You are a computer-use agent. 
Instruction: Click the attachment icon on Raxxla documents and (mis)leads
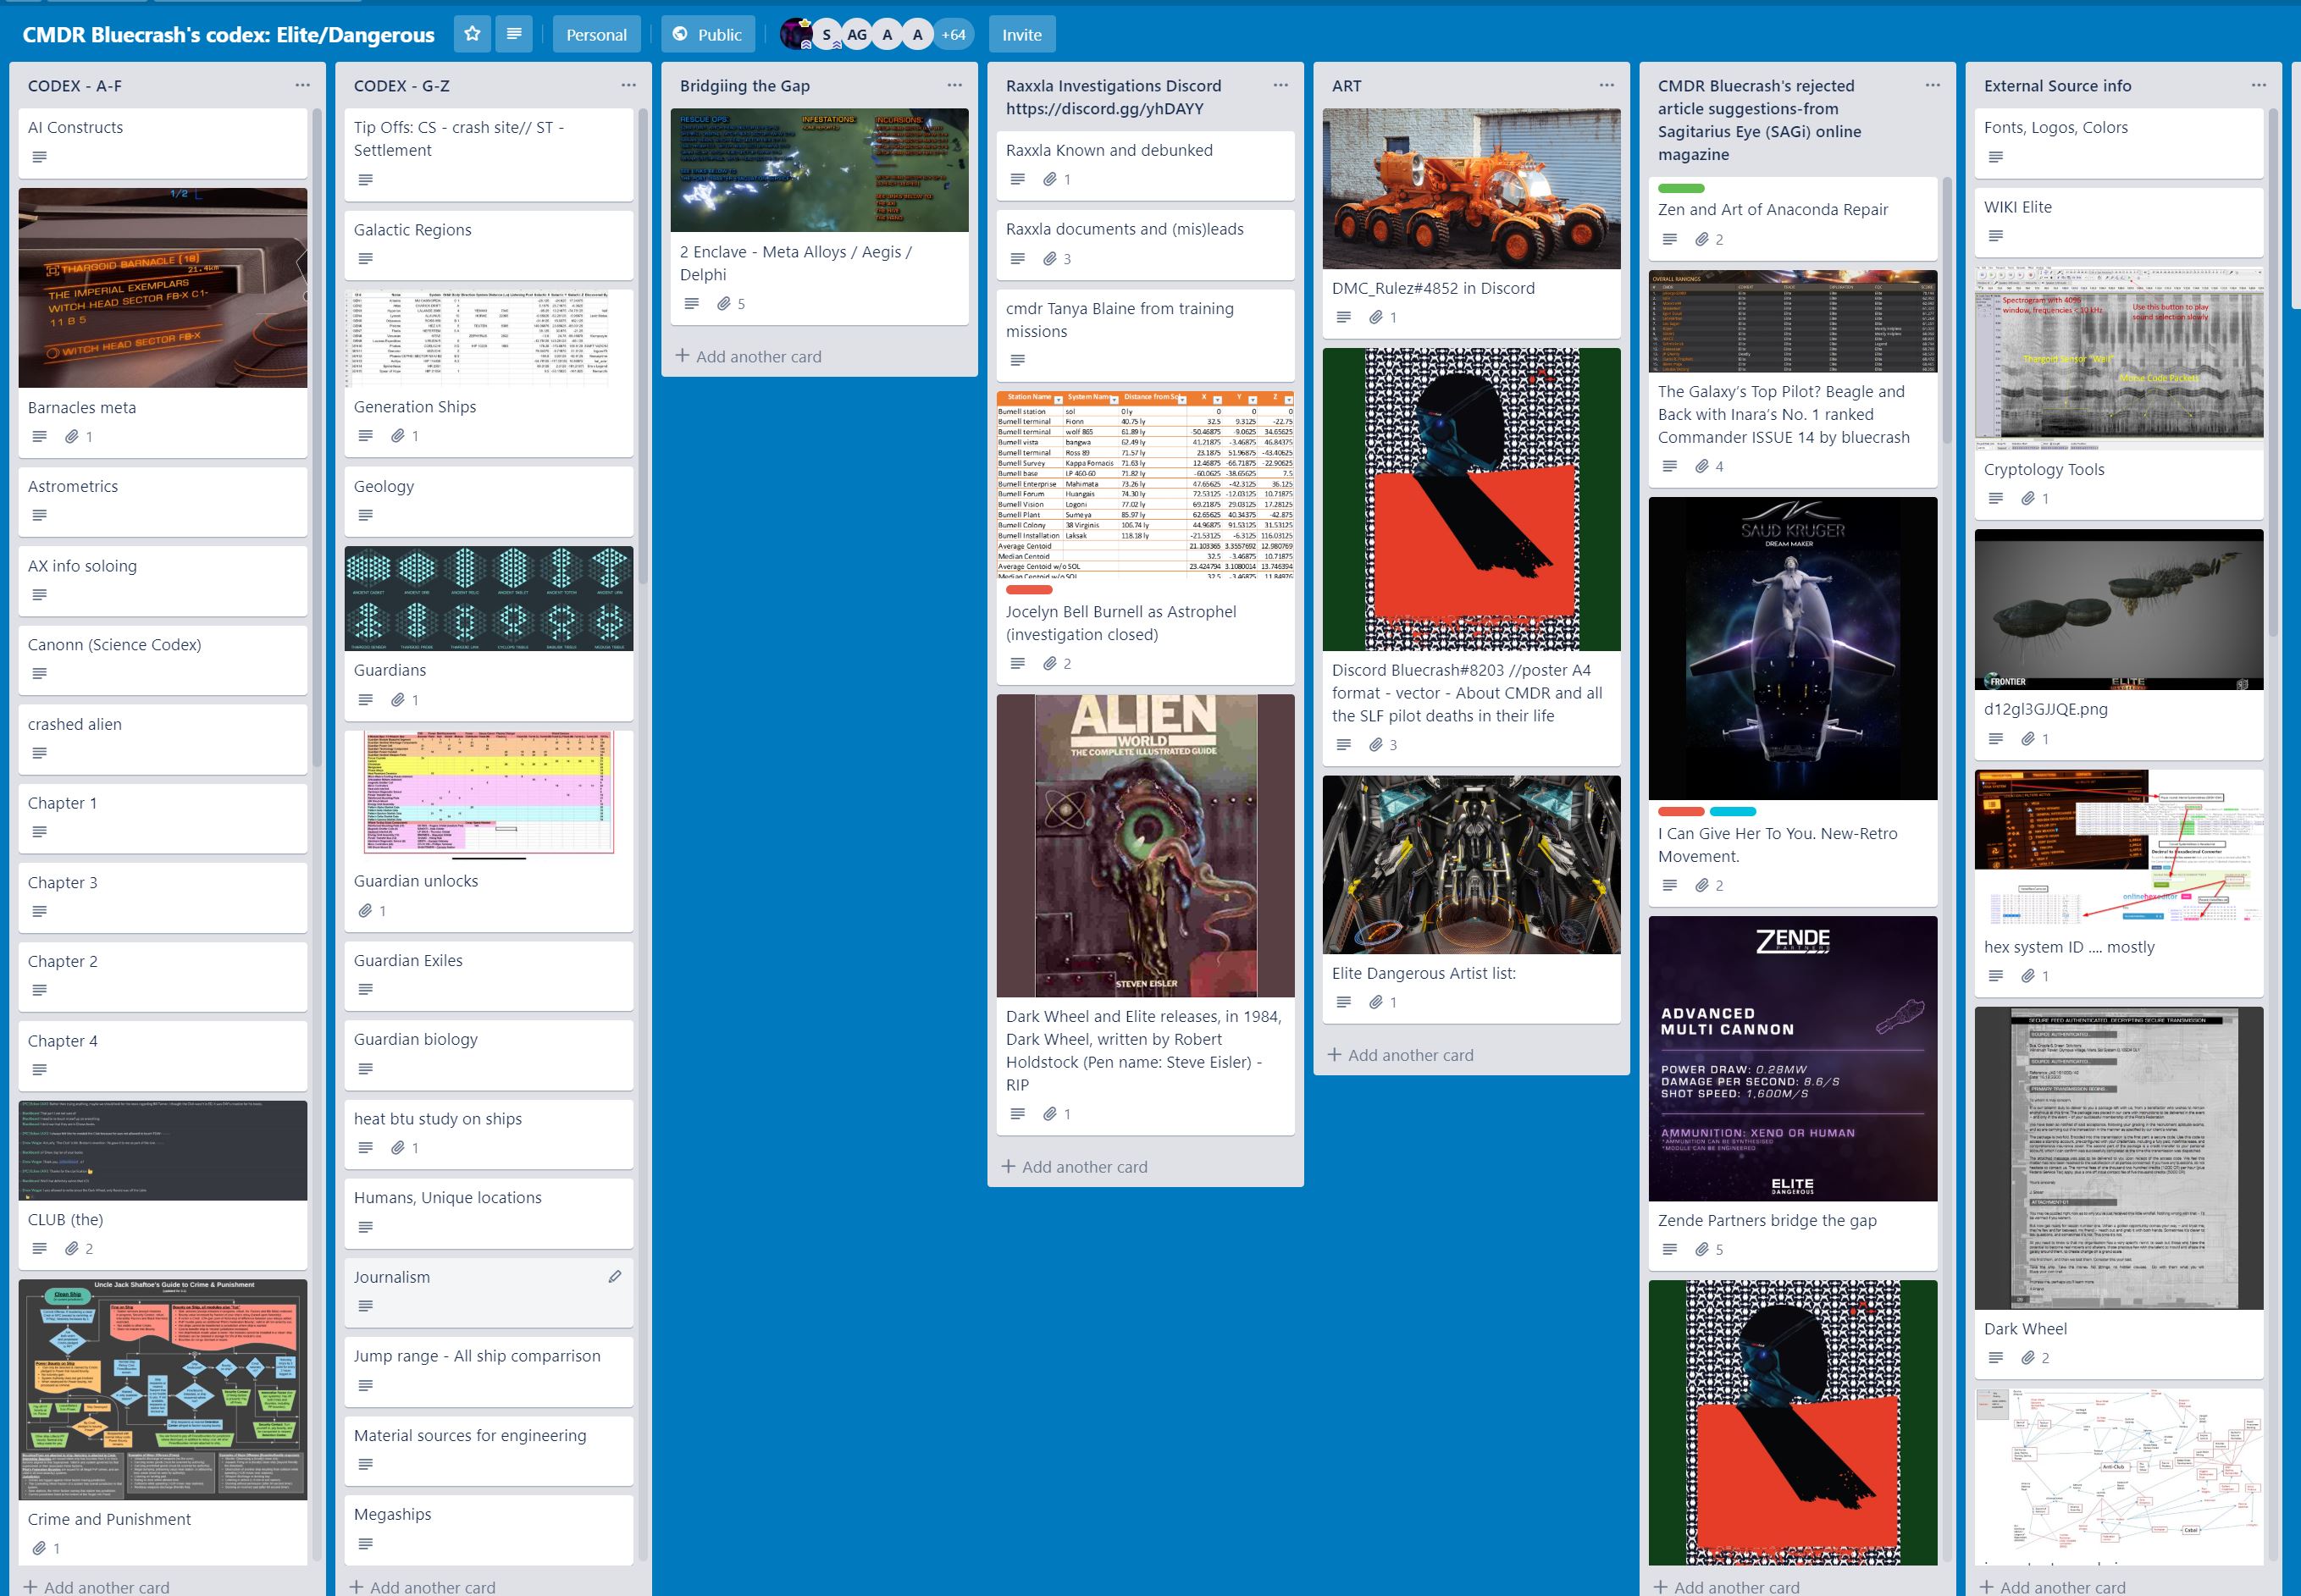coord(1049,258)
